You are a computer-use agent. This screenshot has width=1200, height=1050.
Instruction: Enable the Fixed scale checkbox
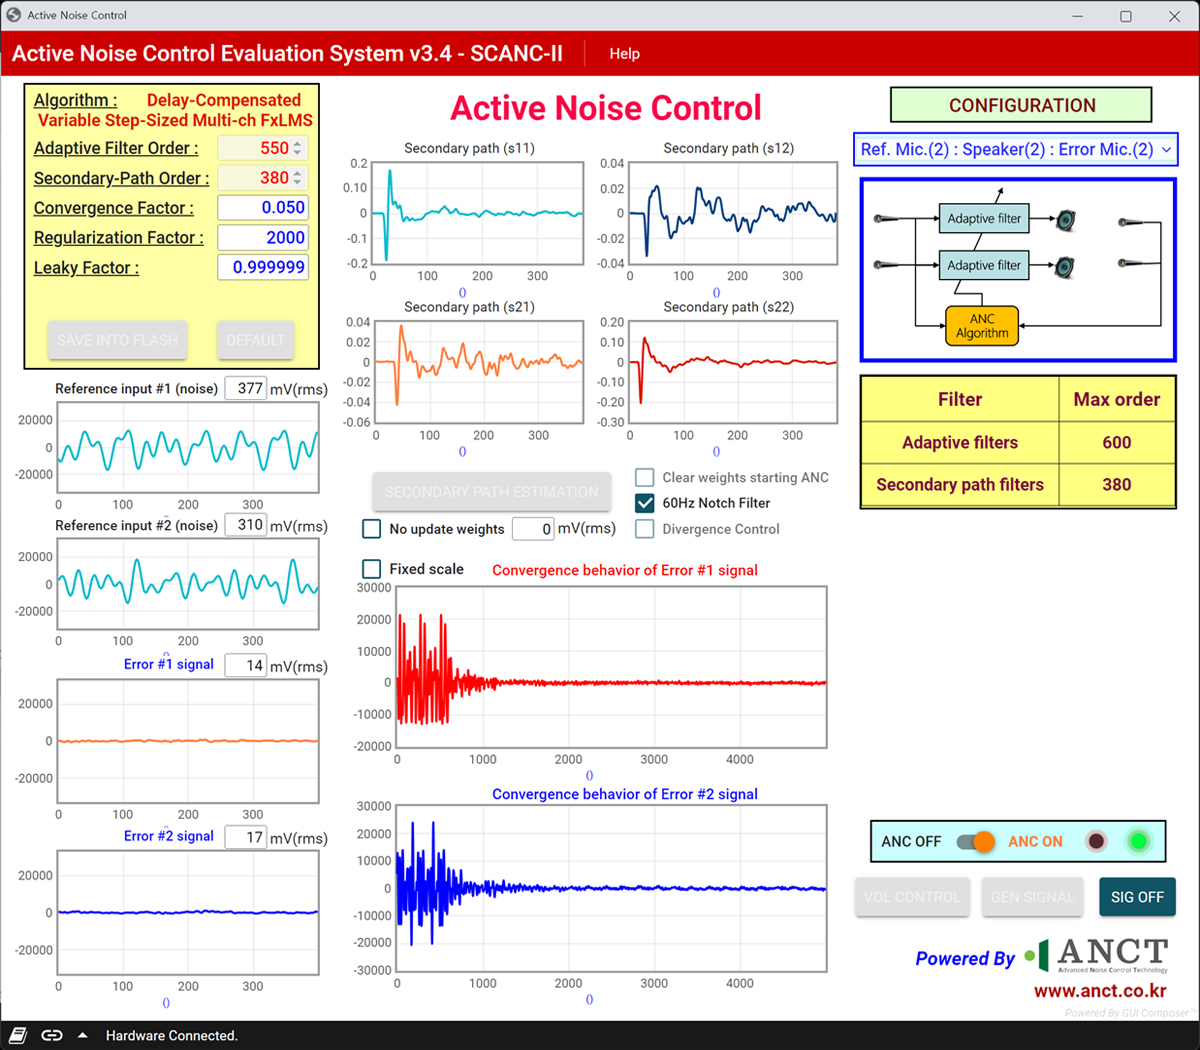coord(372,569)
